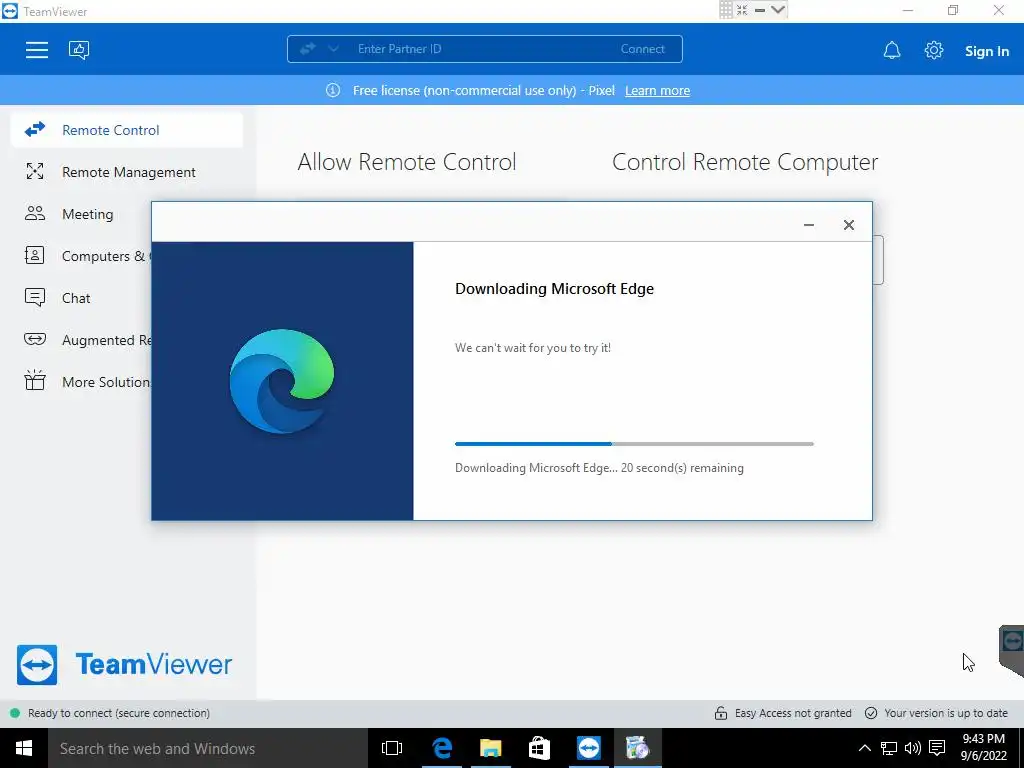
Task: Click the Remote Management expand icon
Action: pyautogui.click(x=35, y=171)
